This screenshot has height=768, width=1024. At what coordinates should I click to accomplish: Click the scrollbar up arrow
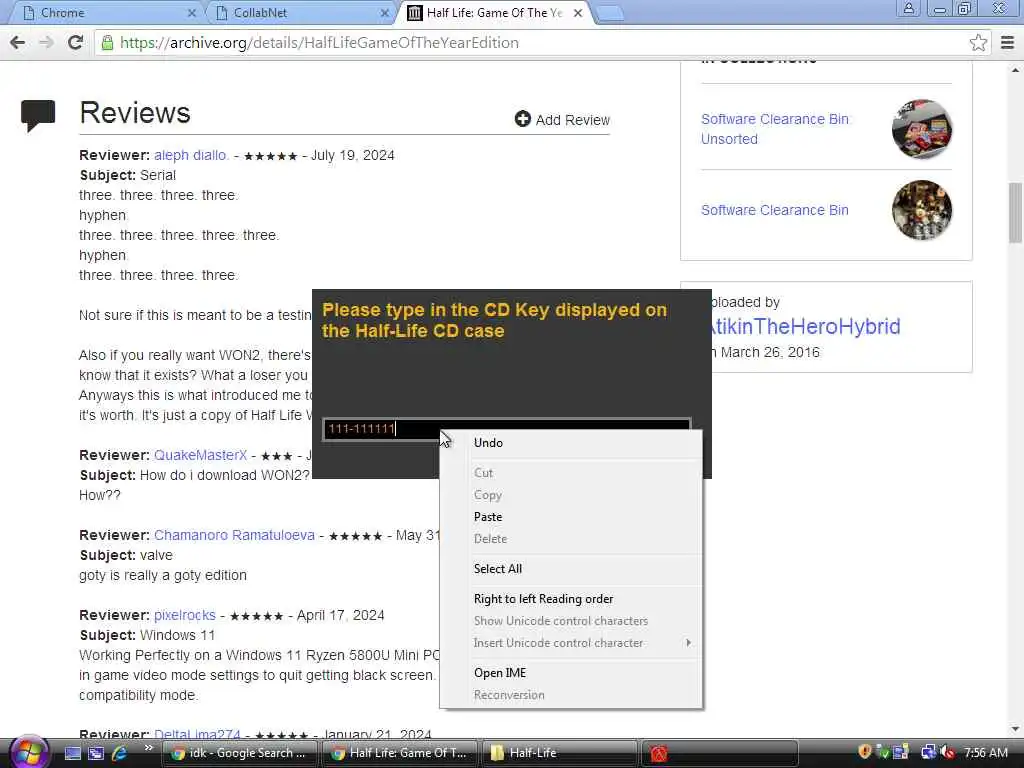coord(1015,70)
